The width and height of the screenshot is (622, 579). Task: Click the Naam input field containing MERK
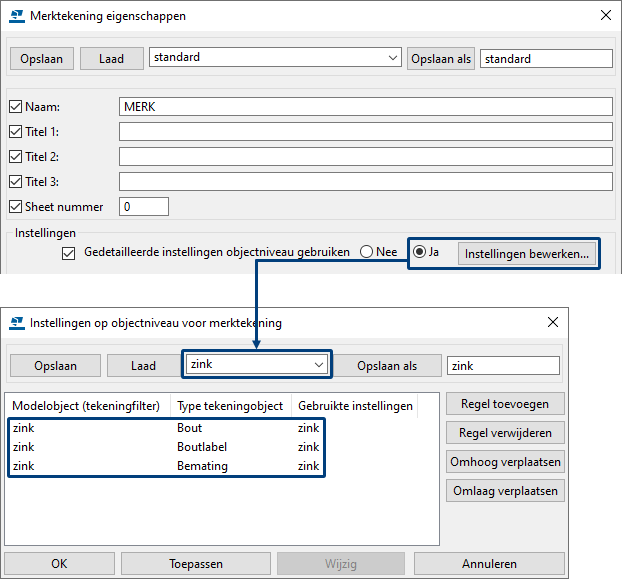pyautogui.click(x=365, y=106)
